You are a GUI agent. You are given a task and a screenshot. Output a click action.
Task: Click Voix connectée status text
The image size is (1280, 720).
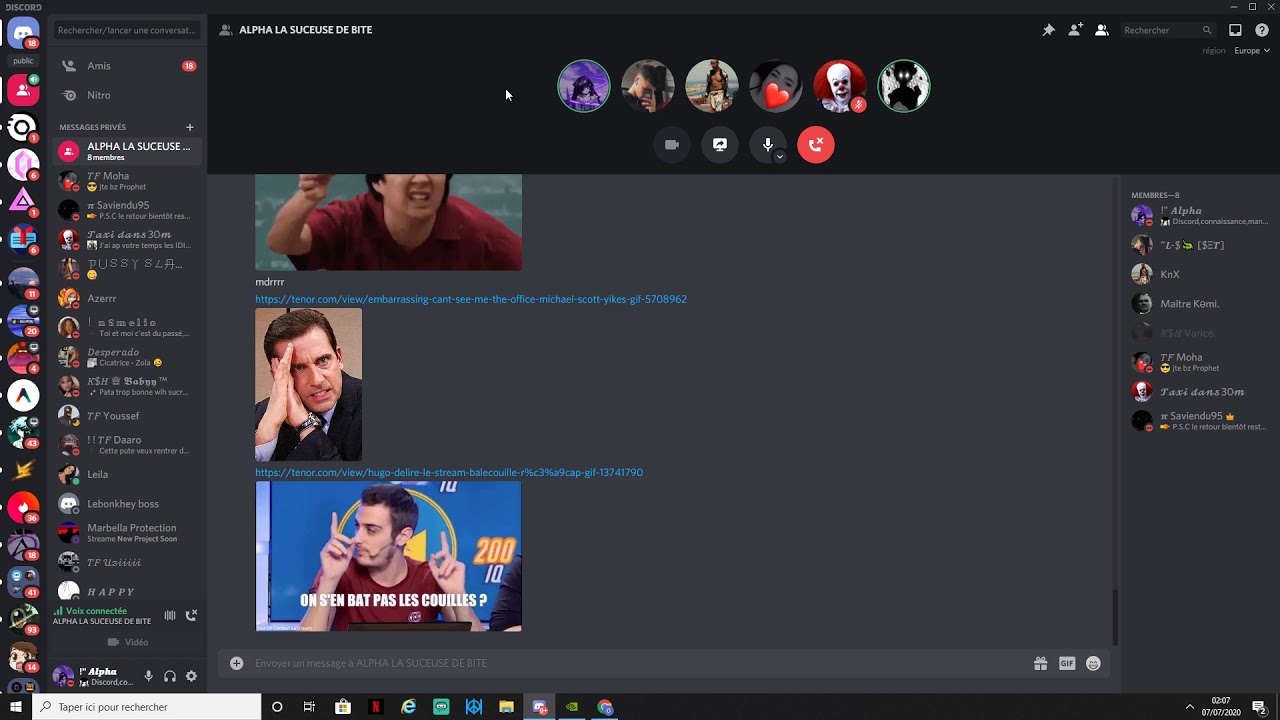(96, 610)
